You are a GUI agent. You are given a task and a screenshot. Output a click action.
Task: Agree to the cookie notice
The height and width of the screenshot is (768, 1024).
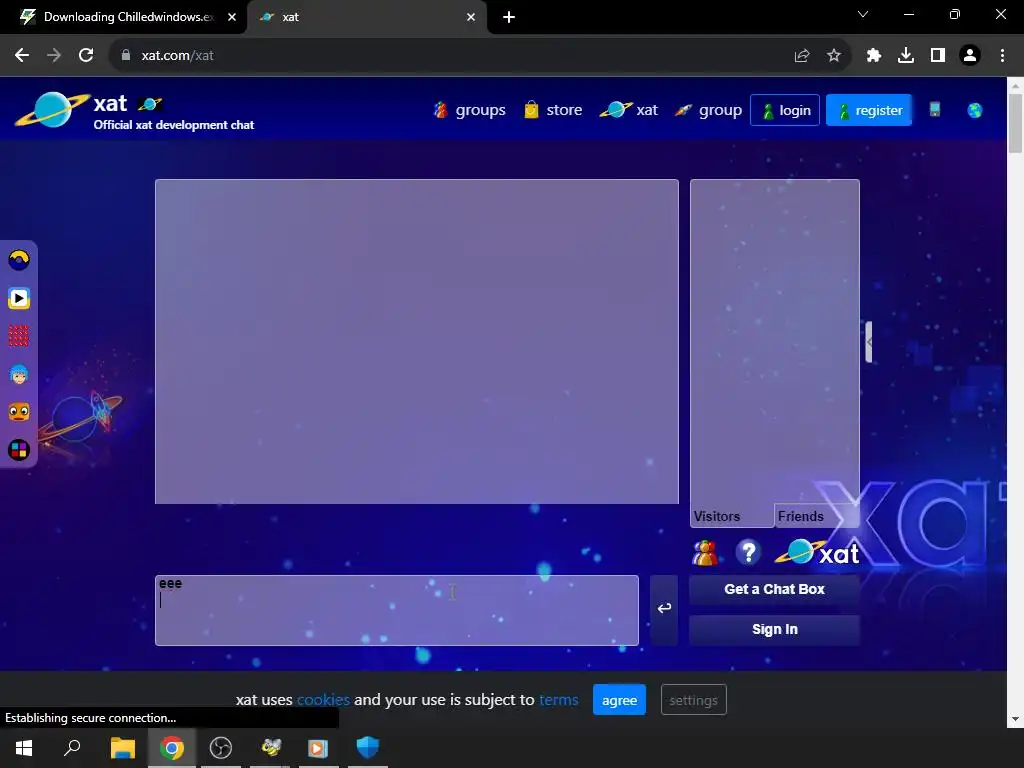619,700
